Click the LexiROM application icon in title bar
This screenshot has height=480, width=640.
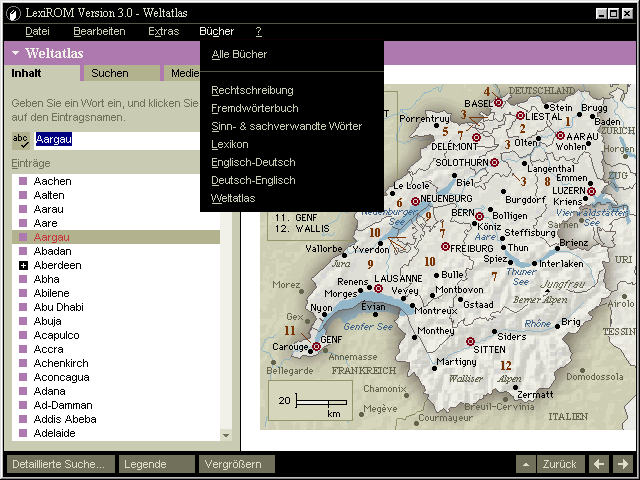[13, 13]
